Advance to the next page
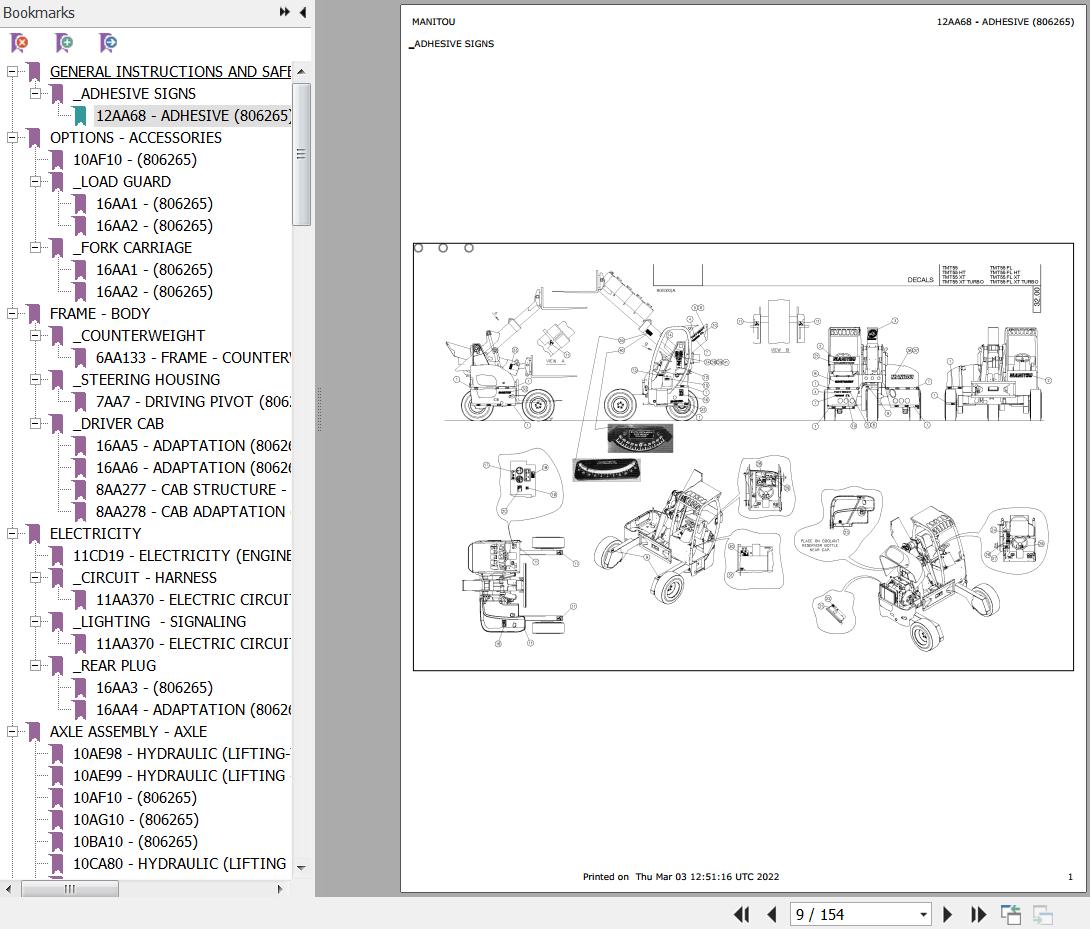 pyautogui.click(x=948, y=914)
